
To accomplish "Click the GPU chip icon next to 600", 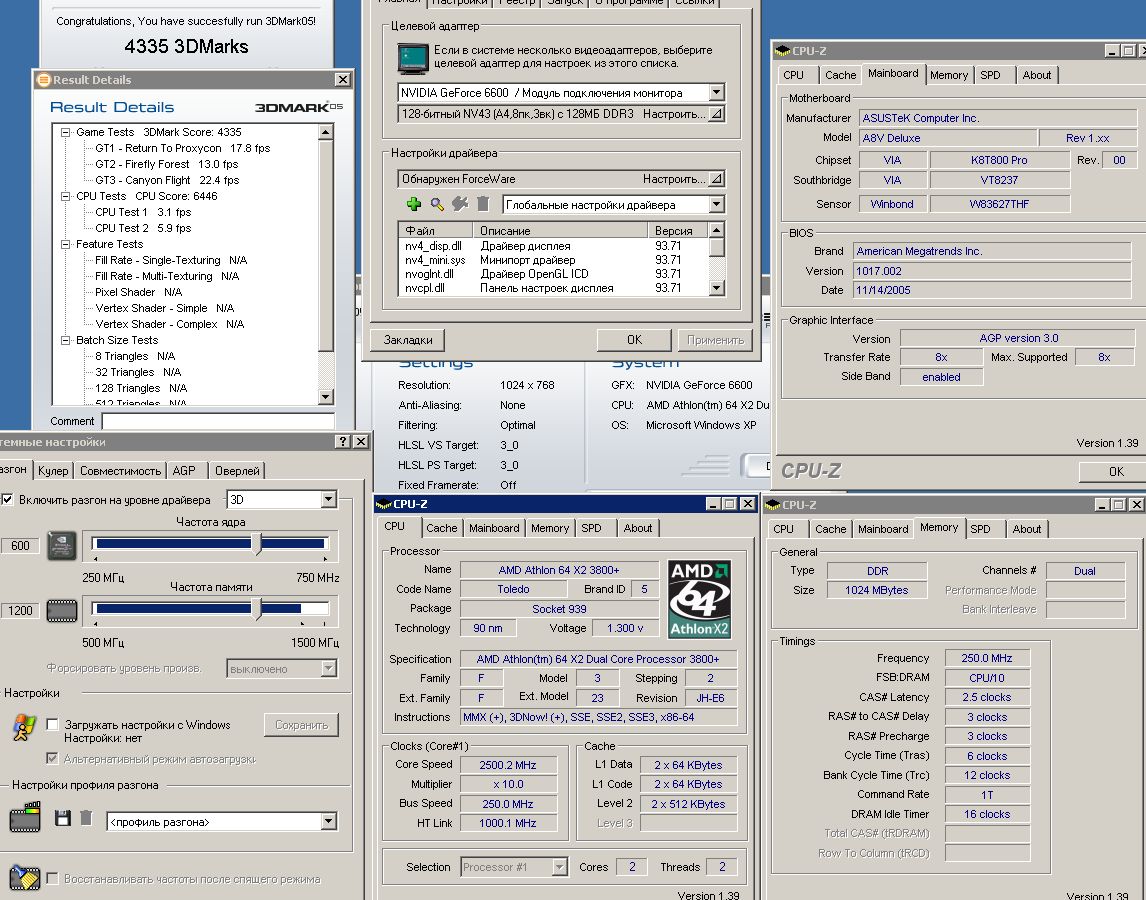I will (61, 546).
